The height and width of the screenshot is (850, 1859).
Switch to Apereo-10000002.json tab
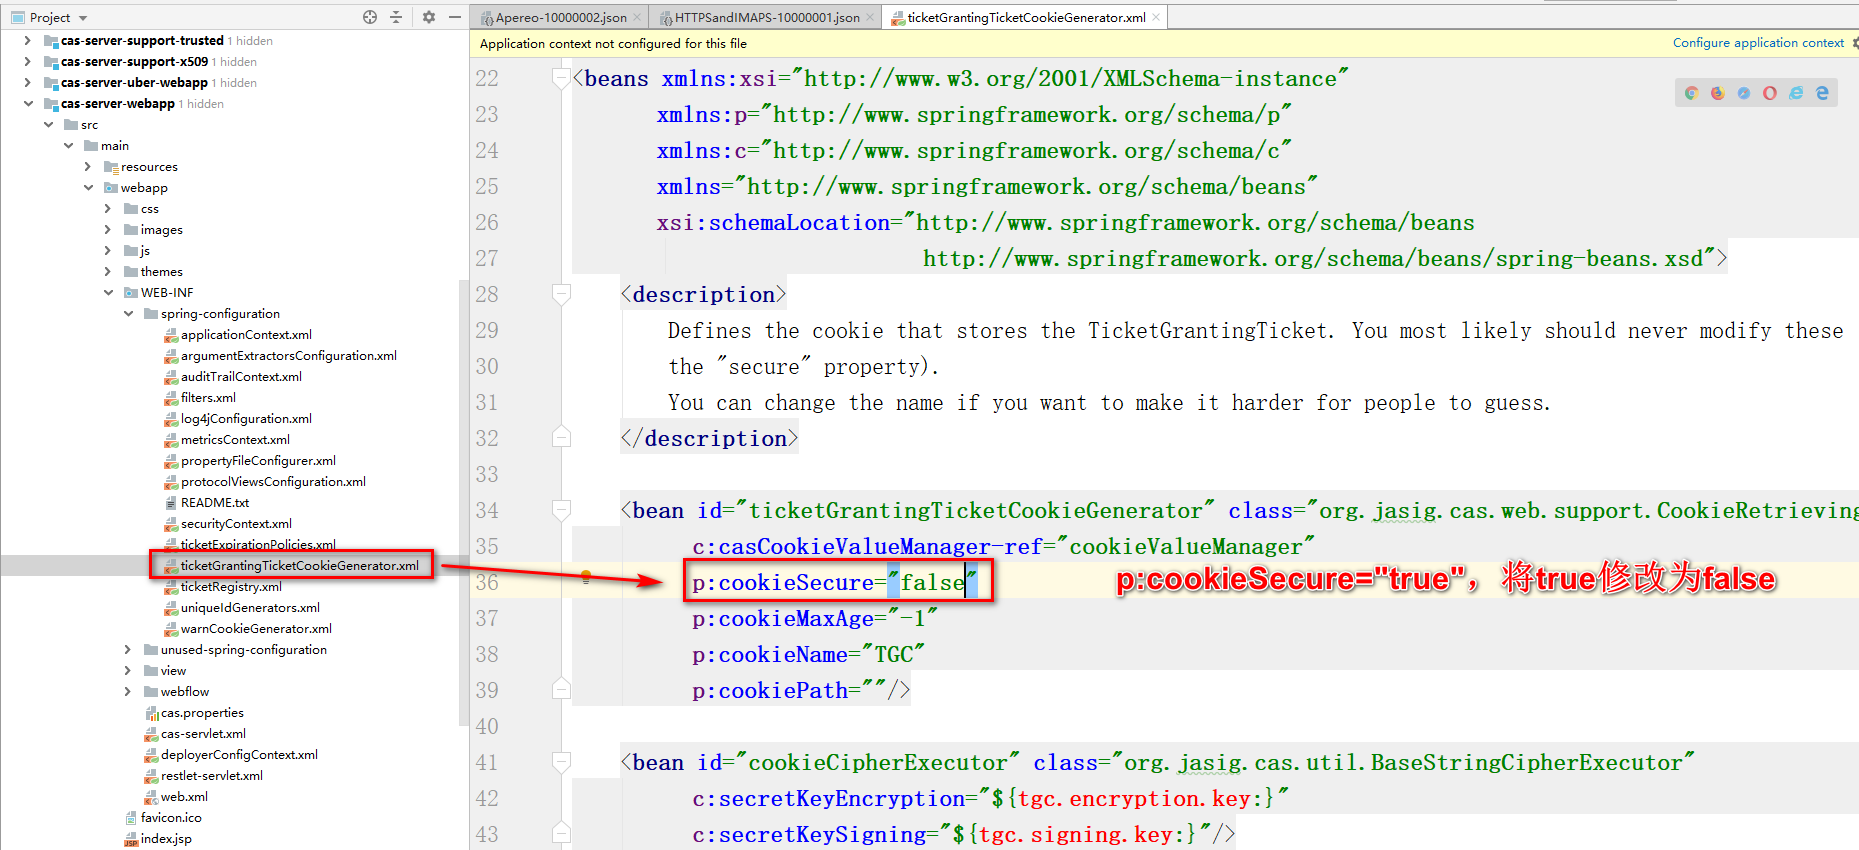pos(560,17)
